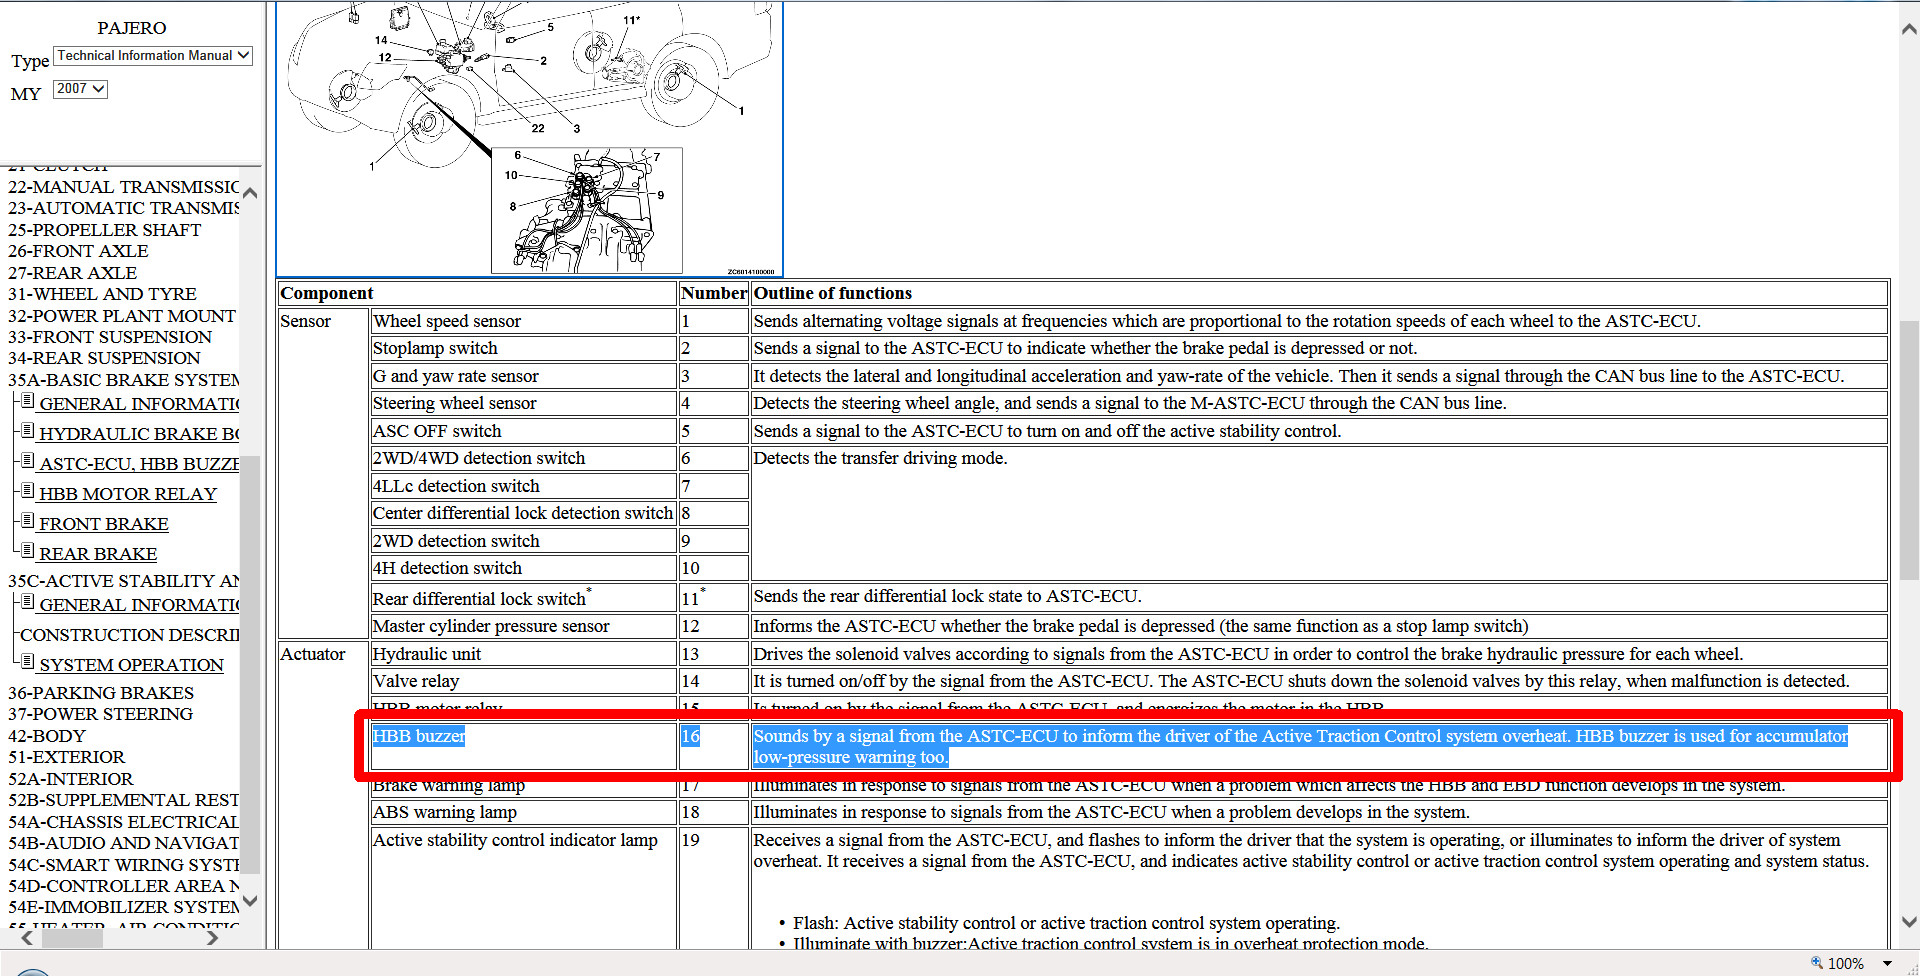Open the 36-PARKING BRAKES section
1920x976 pixels.
click(101, 693)
